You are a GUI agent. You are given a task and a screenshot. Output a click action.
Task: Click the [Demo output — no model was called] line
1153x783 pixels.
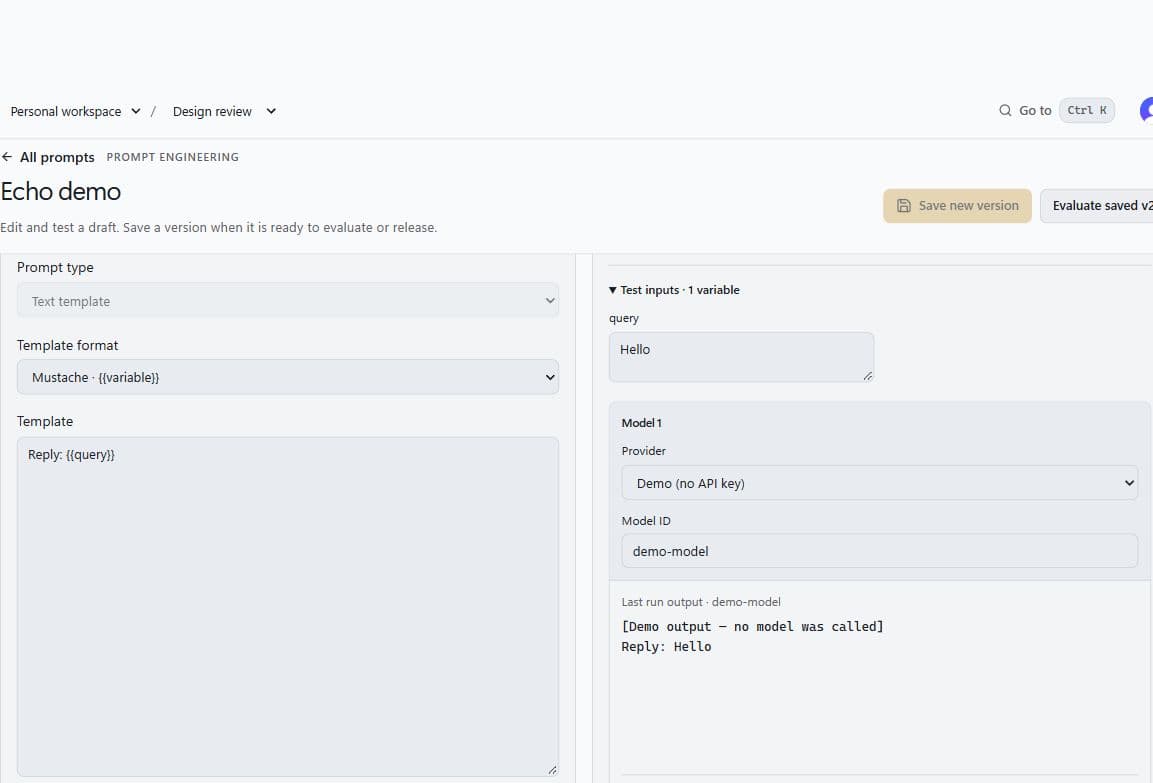[x=752, y=626]
